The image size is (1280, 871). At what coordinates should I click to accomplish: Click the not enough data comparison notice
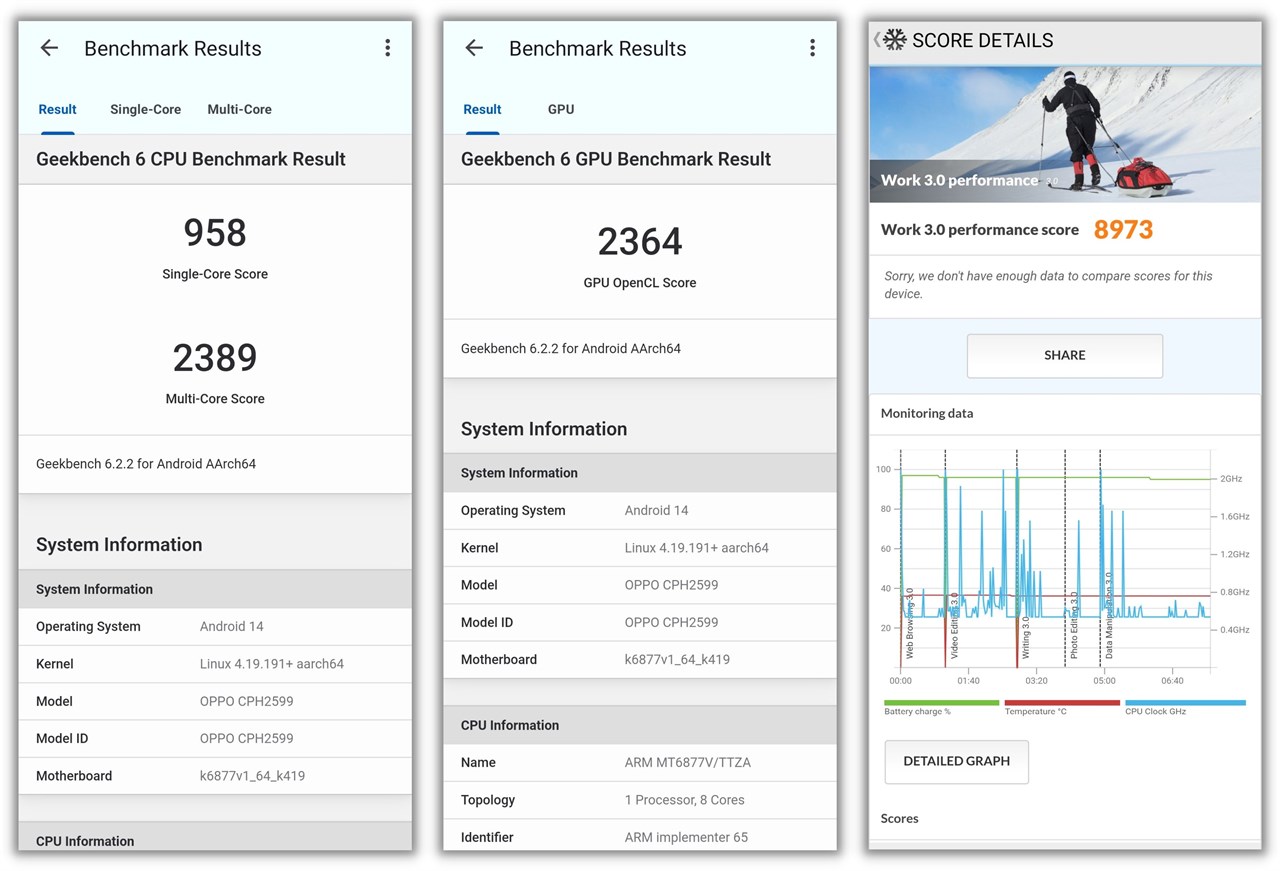[1048, 285]
